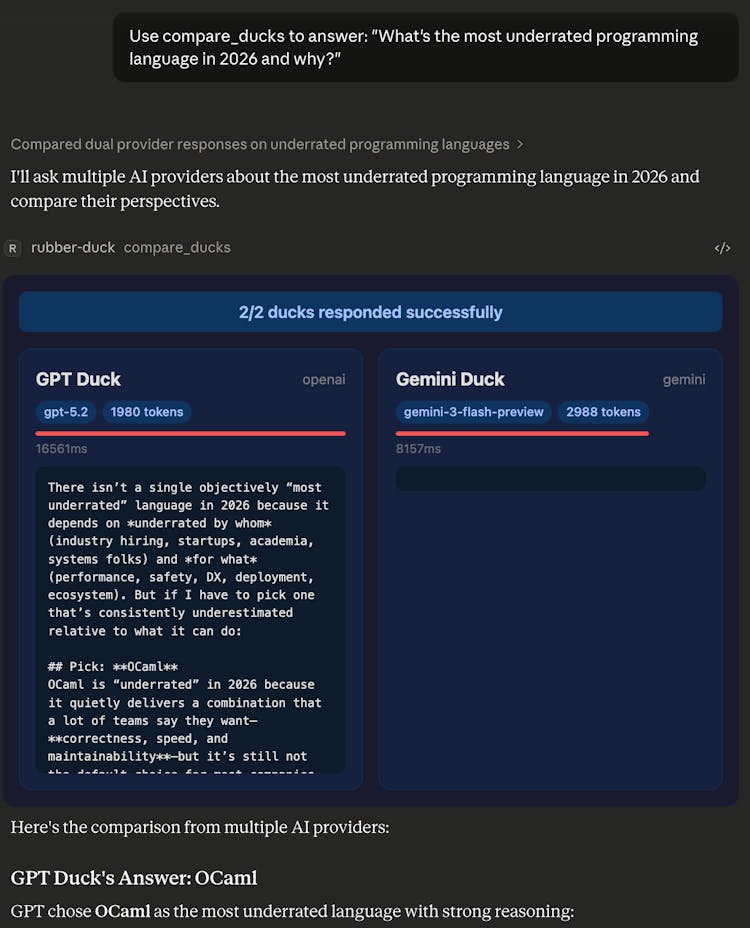Click the "1980 tokens" badge

[x=146, y=412]
